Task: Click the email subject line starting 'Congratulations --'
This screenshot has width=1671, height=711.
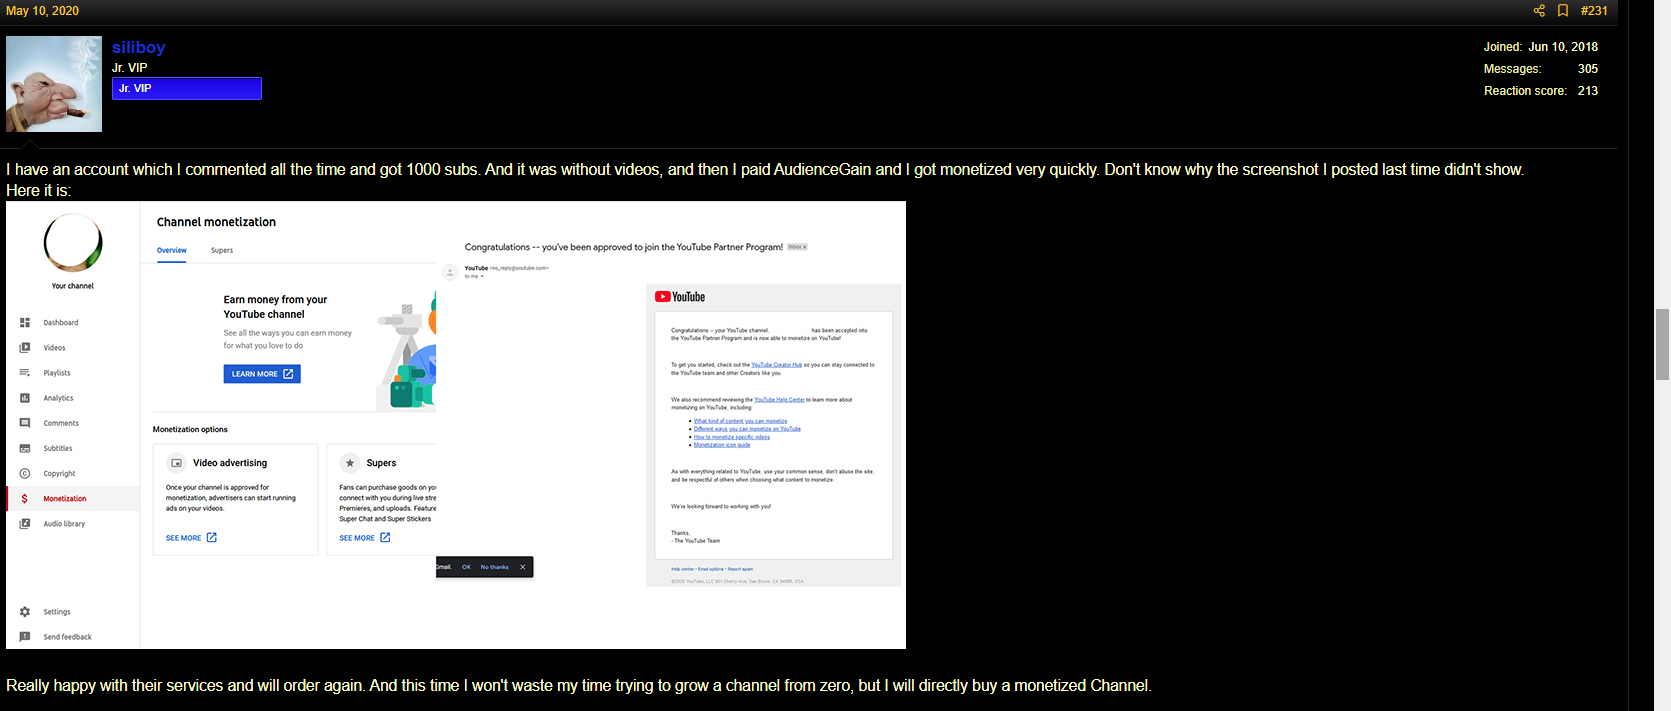Action: point(624,247)
